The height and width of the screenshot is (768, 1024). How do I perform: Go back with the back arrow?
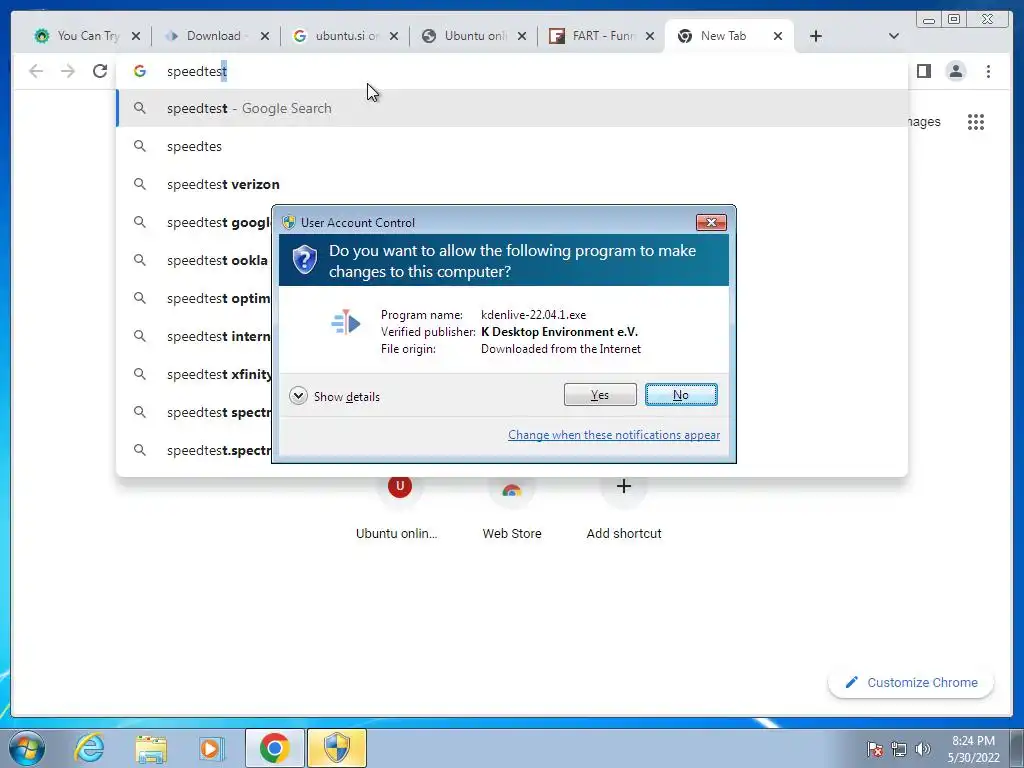tap(36, 71)
